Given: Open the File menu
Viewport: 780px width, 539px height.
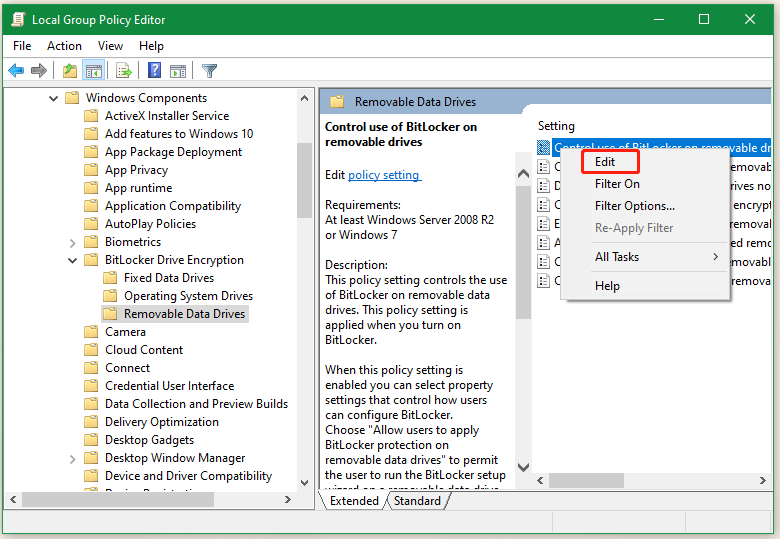Looking at the screenshot, I should (x=22, y=46).
